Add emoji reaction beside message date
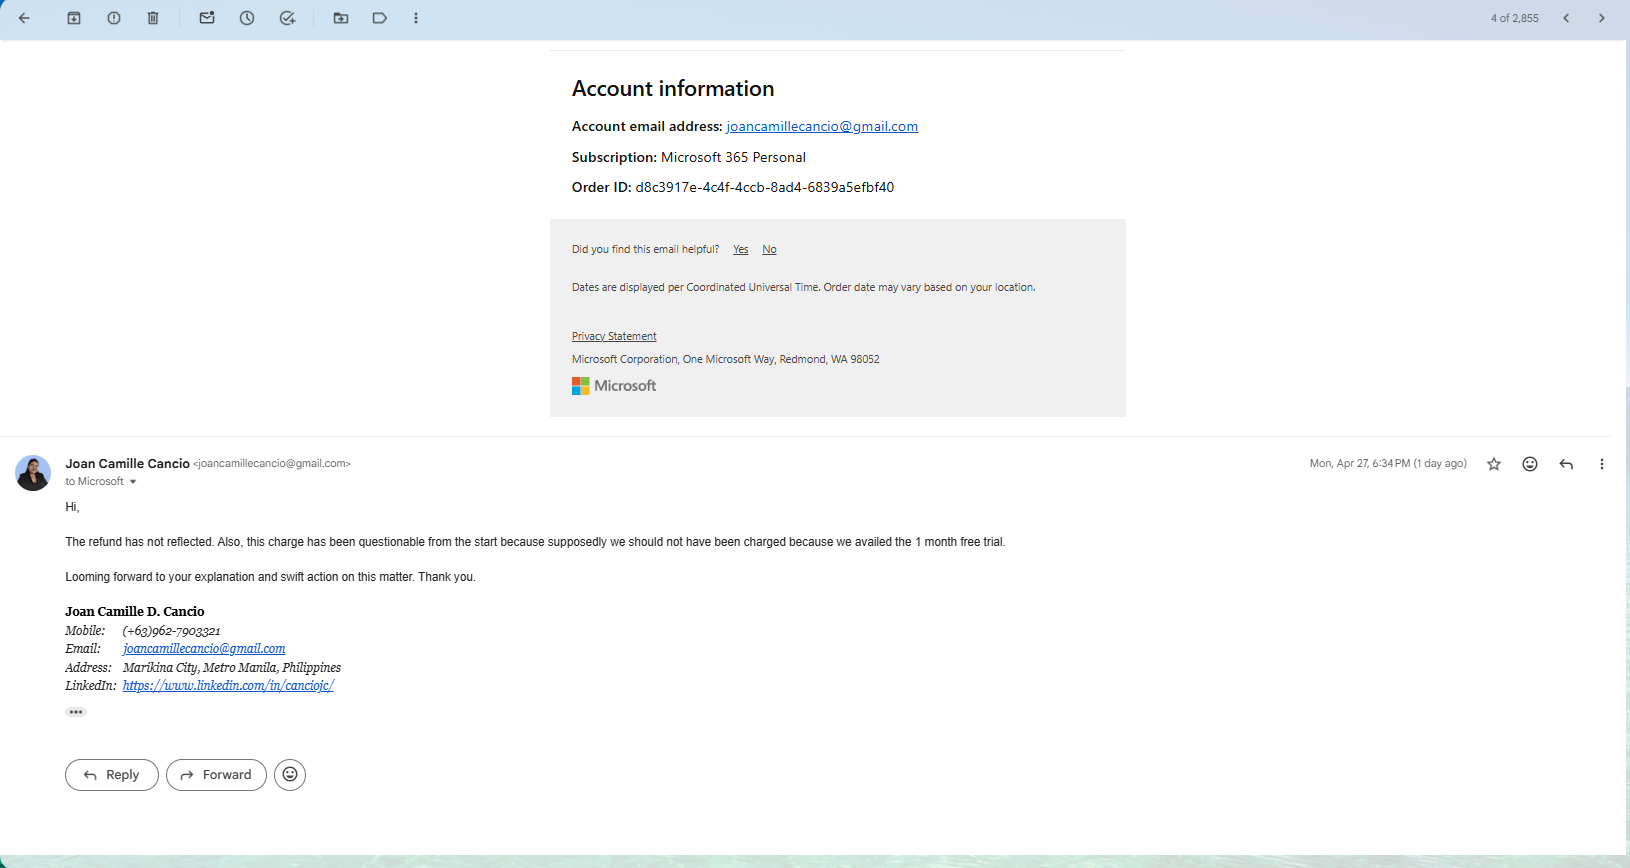 [1530, 464]
